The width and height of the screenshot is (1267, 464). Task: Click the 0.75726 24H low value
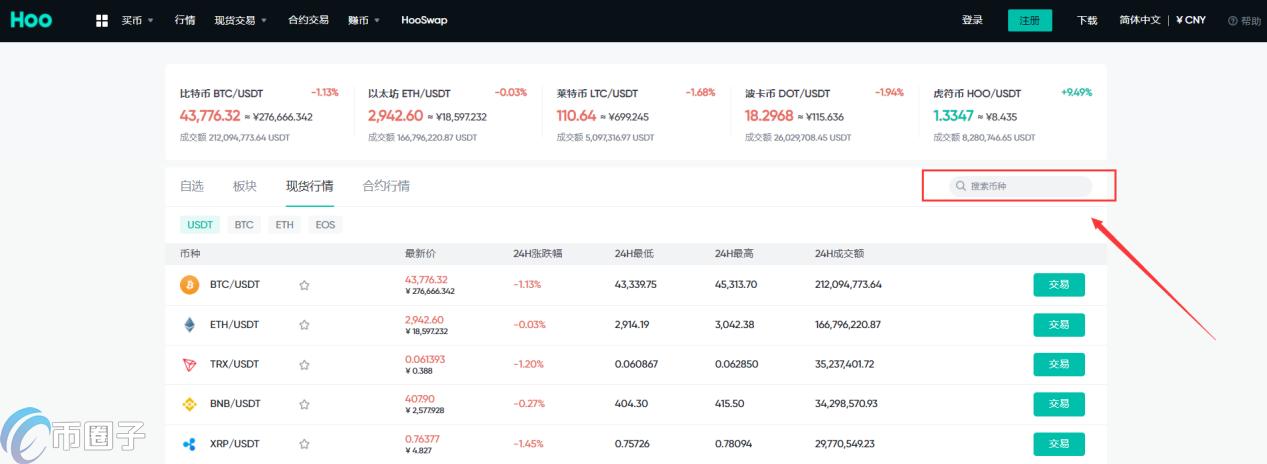(x=633, y=443)
